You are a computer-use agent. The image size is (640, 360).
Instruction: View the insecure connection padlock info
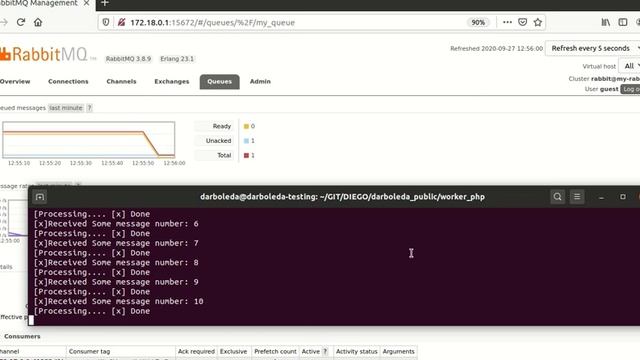(x=121, y=22)
